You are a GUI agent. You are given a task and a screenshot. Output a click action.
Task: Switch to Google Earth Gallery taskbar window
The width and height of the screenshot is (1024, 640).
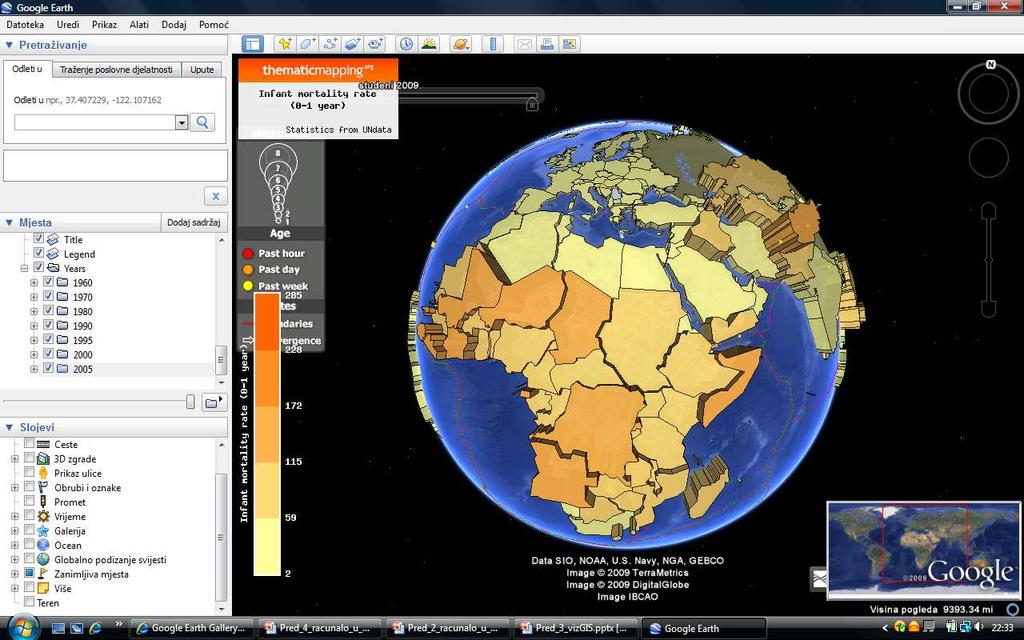(x=191, y=628)
